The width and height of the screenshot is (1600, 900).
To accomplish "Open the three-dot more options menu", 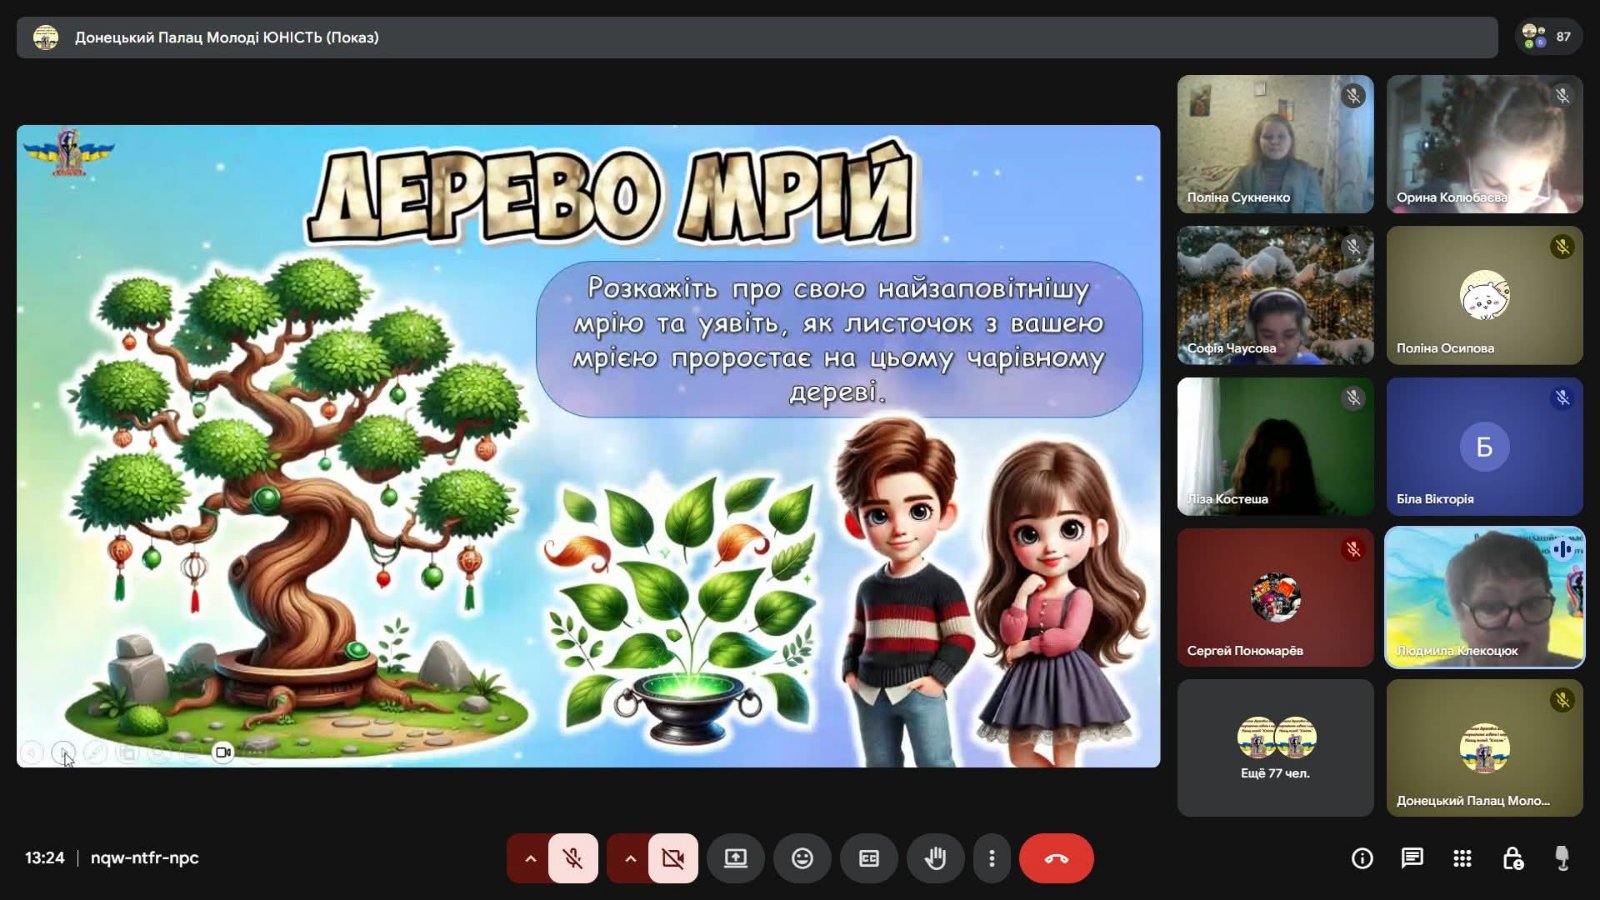I will [x=992, y=858].
